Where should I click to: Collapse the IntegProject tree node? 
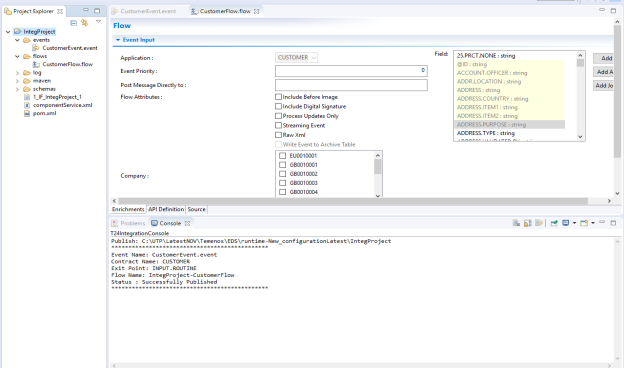8,32
